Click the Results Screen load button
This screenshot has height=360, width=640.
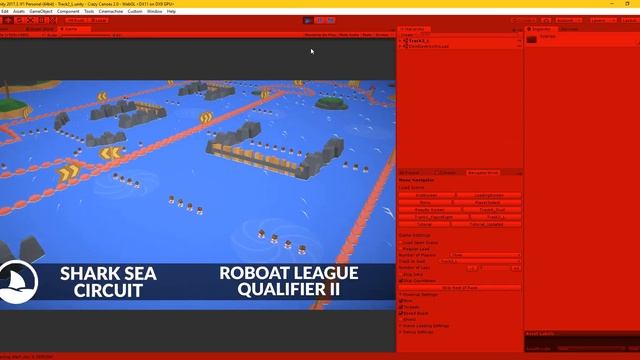(x=429, y=210)
